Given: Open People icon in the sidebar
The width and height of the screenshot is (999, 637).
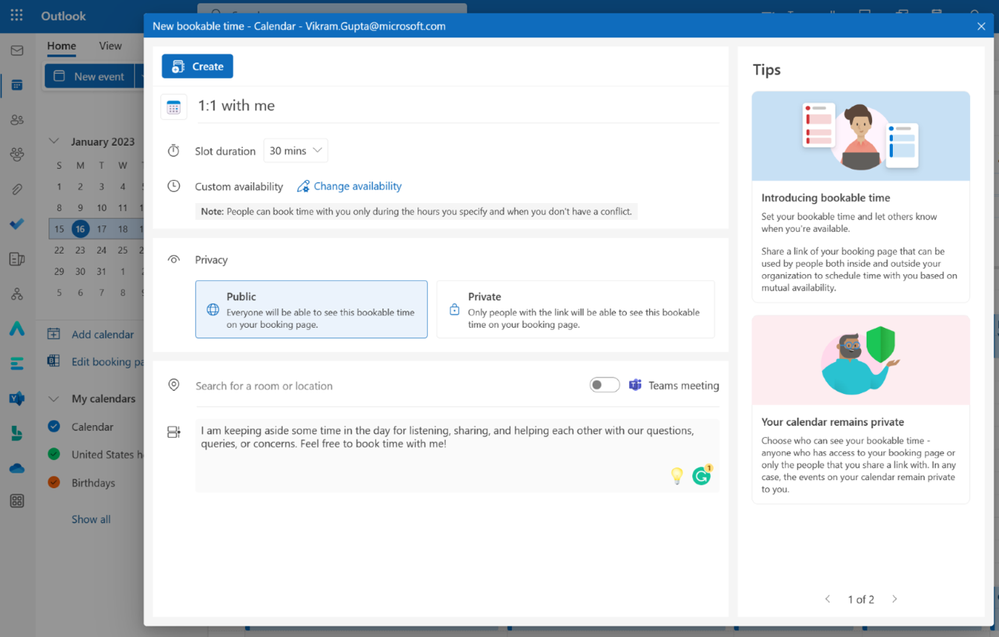Looking at the screenshot, I should pyautogui.click(x=17, y=120).
